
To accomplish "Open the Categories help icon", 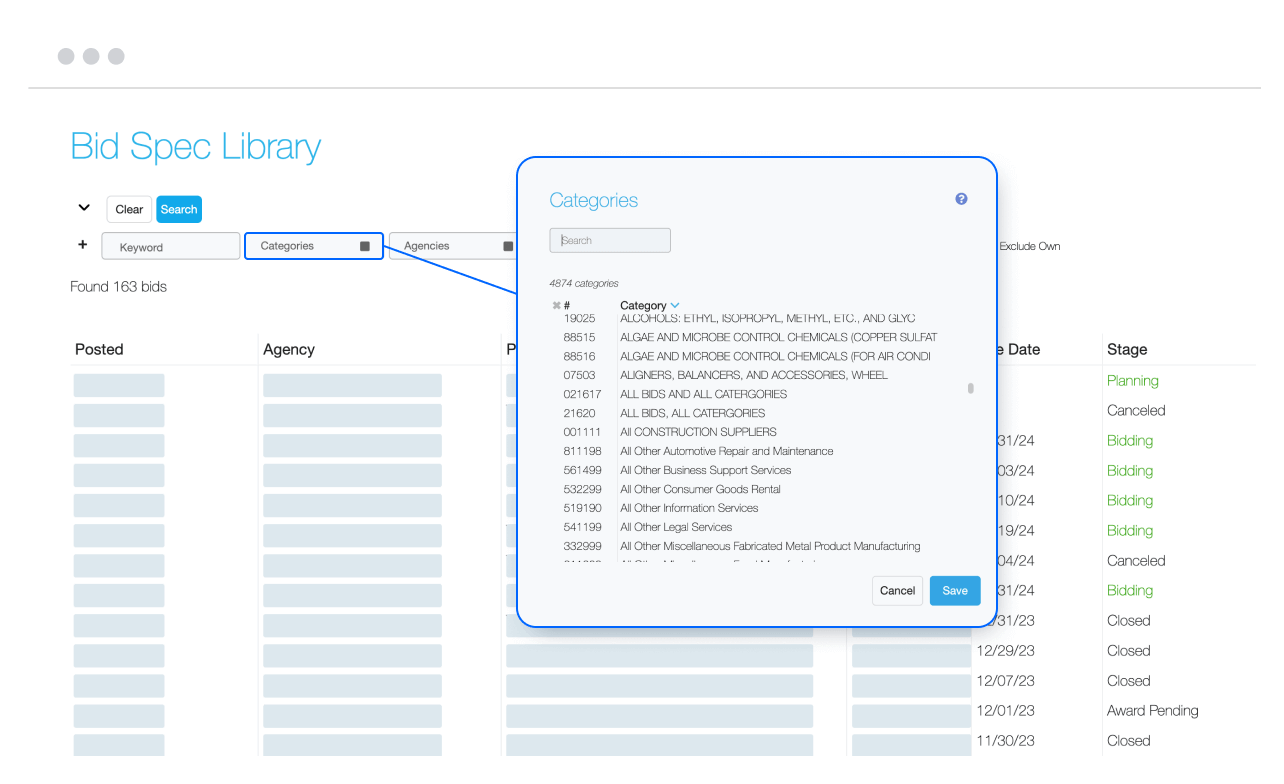I will [961, 199].
